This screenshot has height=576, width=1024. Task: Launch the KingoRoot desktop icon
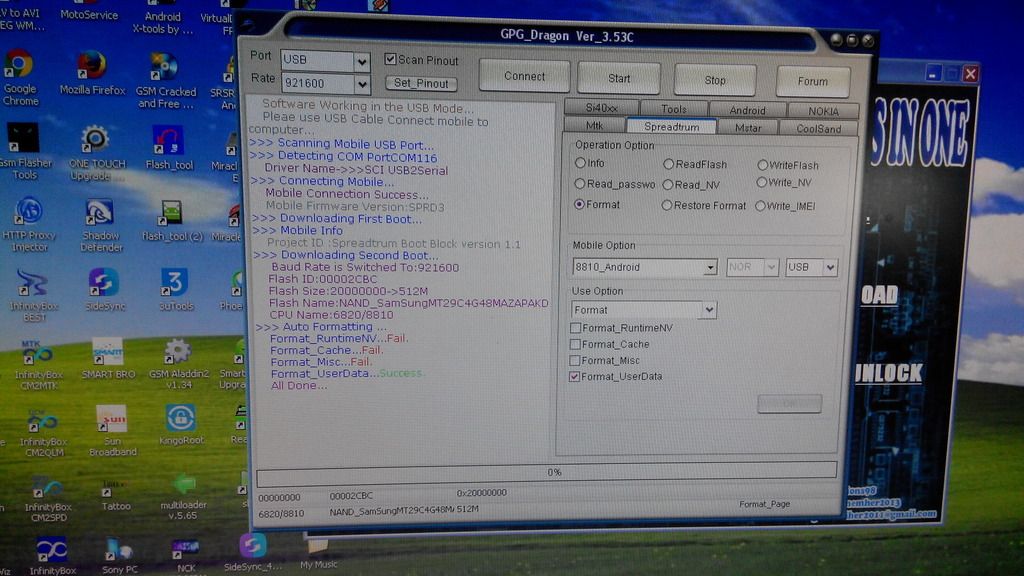pyautogui.click(x=181, y=425)
